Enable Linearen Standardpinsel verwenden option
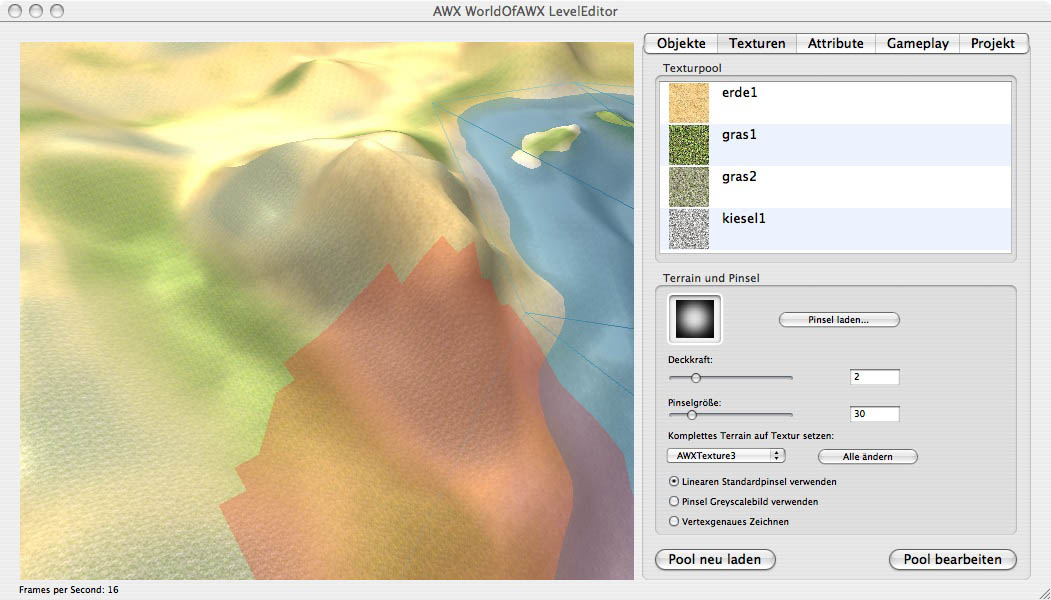 click(x=673, y=481)
